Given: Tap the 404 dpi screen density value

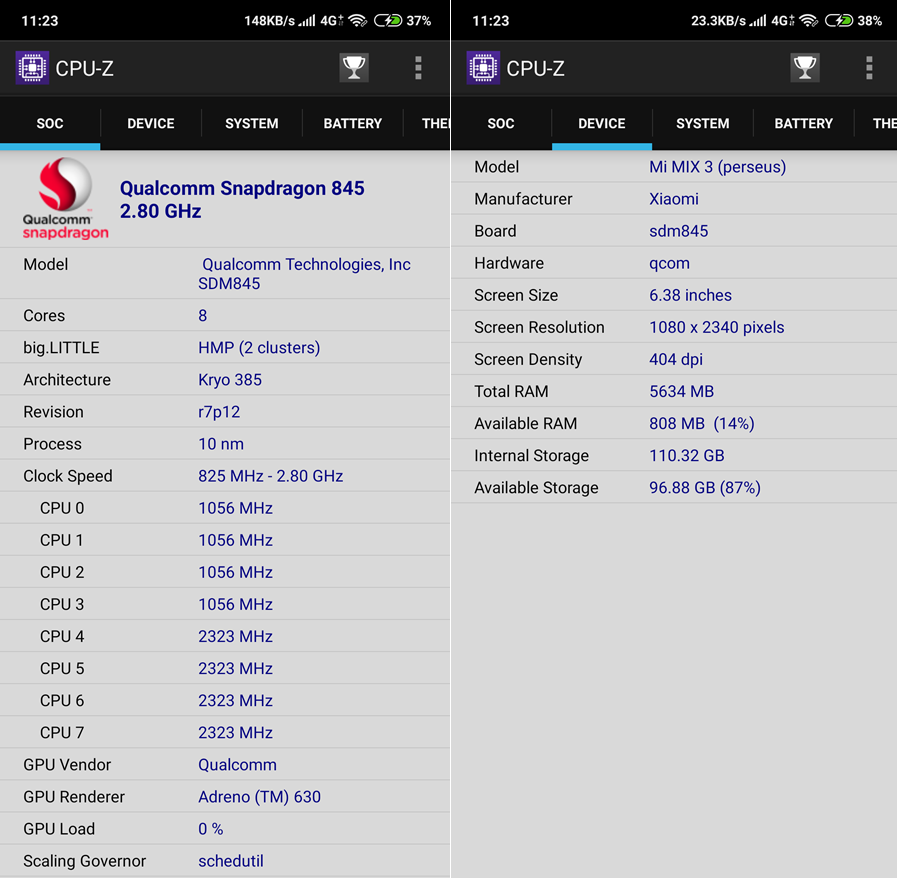Looking at the screenshot, I should pyautogui.click(x=676, y=359).
